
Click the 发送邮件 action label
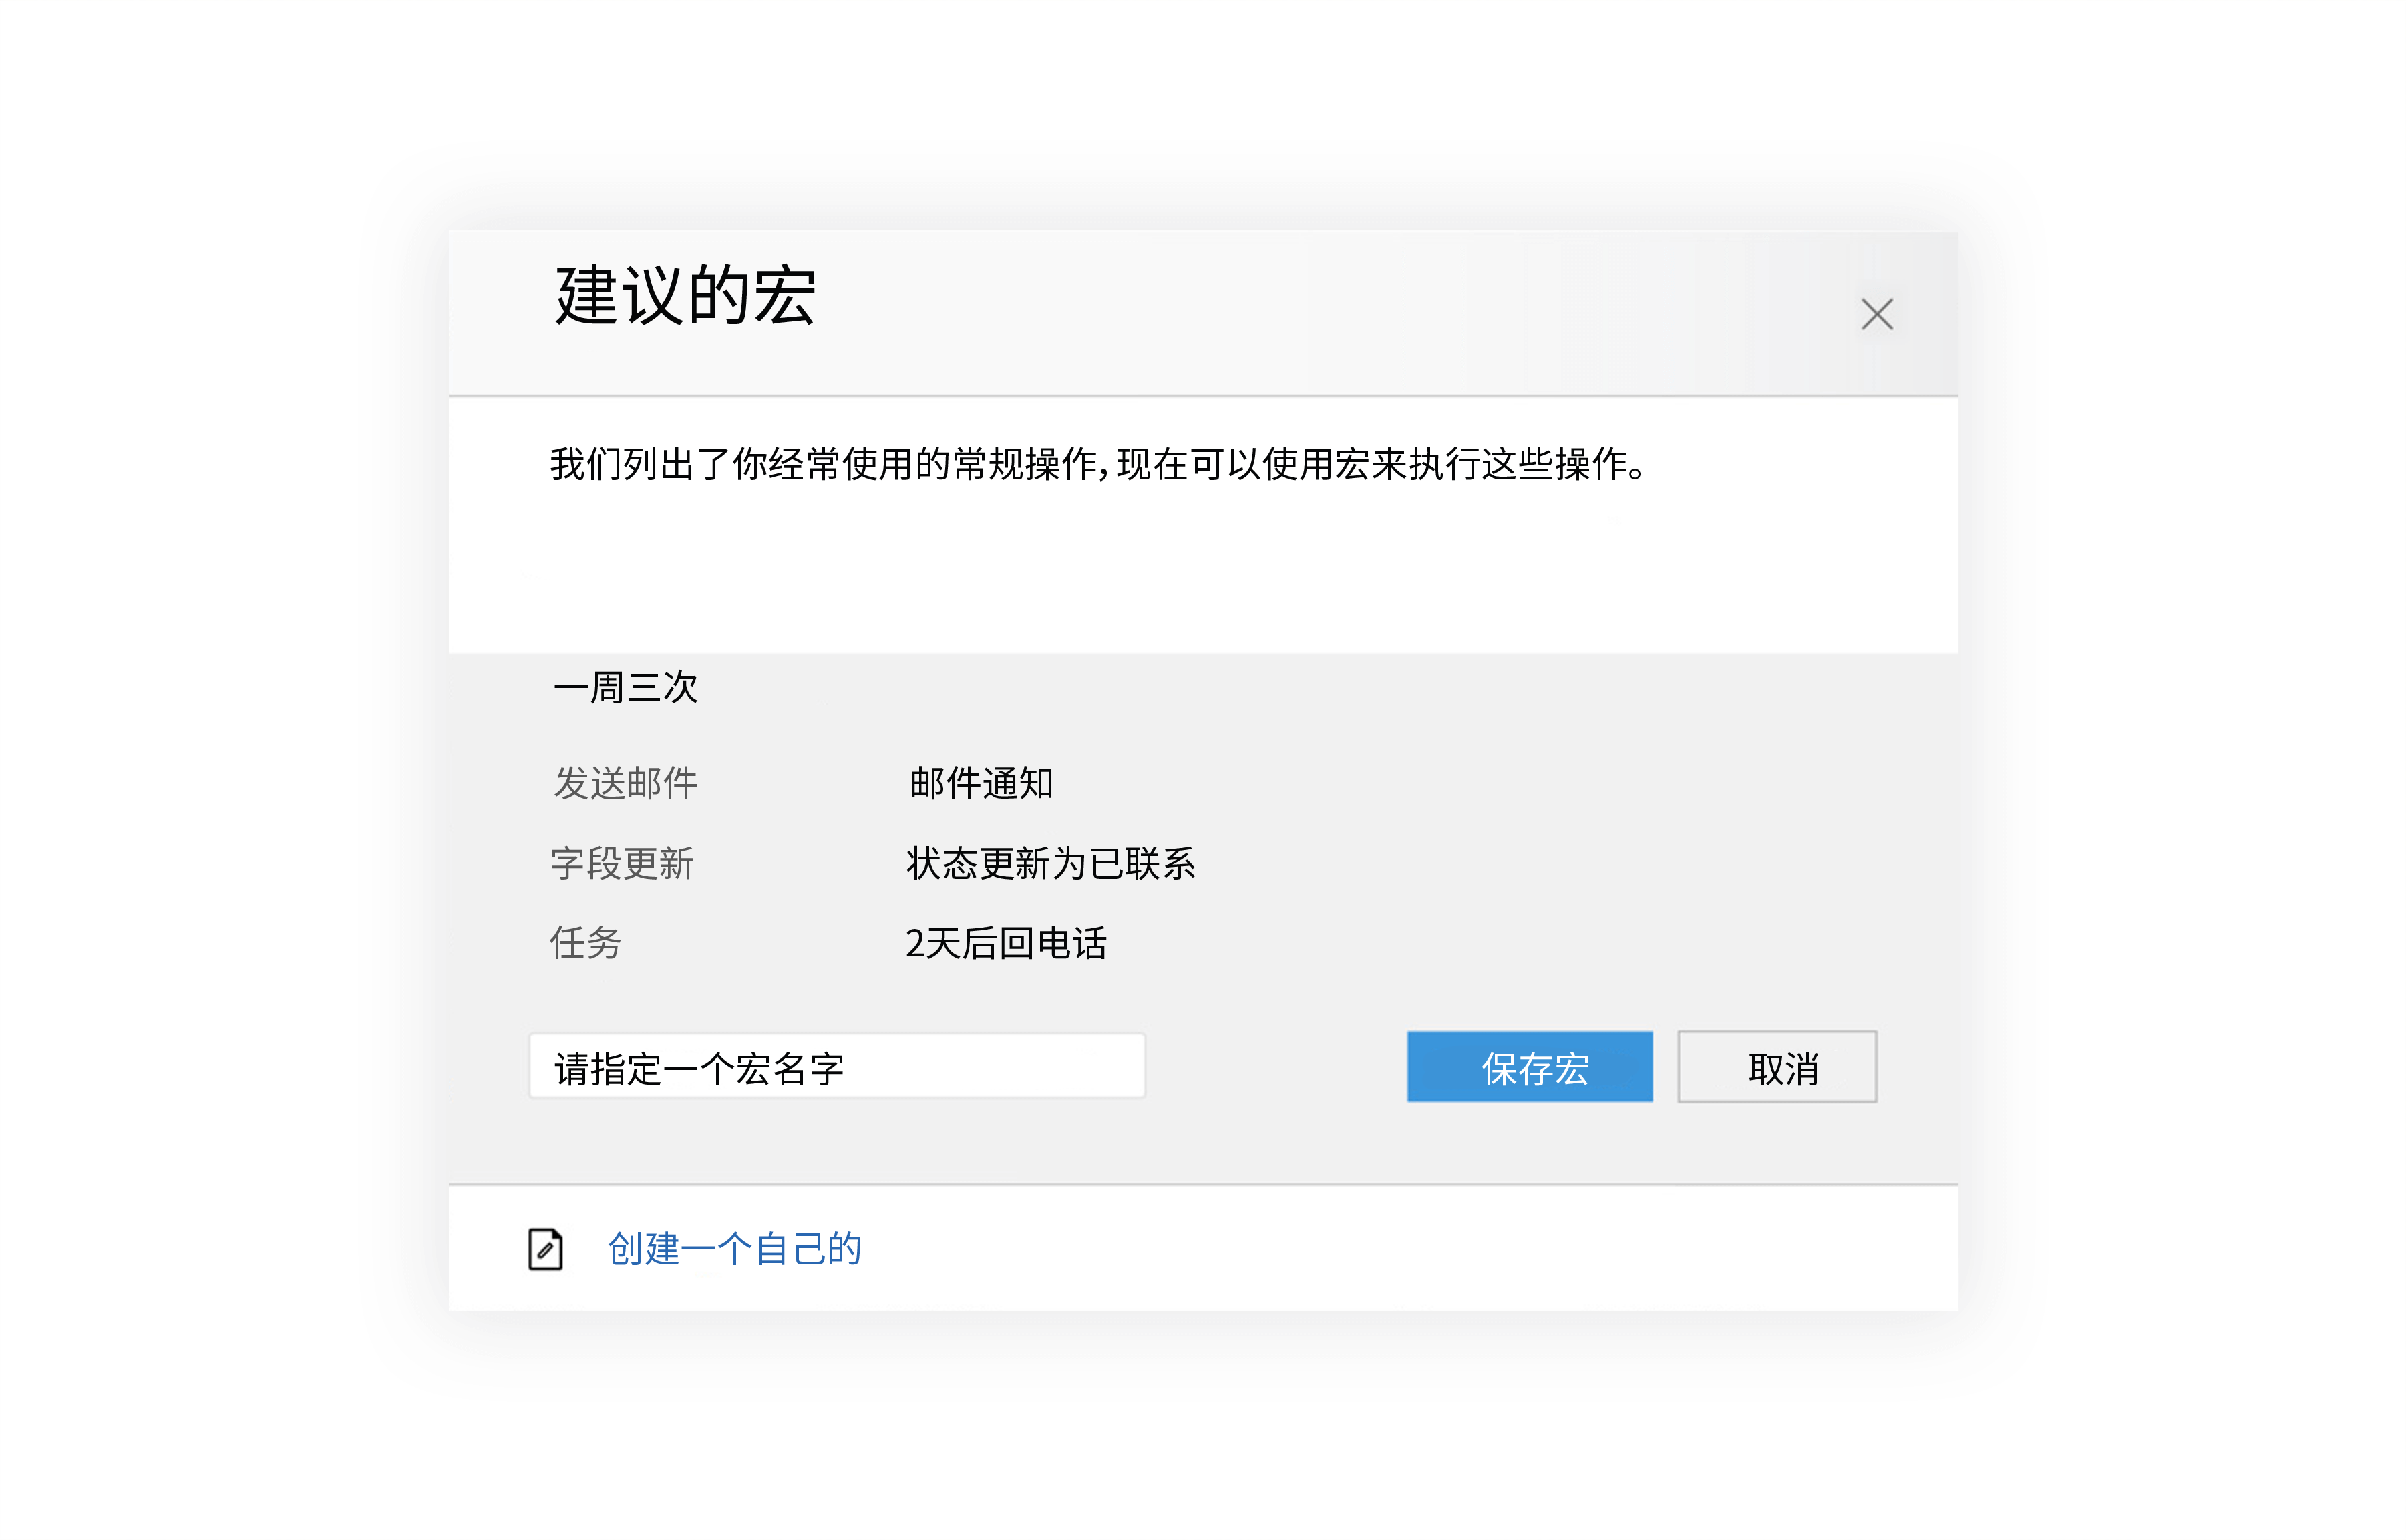(x=625, y=783)
